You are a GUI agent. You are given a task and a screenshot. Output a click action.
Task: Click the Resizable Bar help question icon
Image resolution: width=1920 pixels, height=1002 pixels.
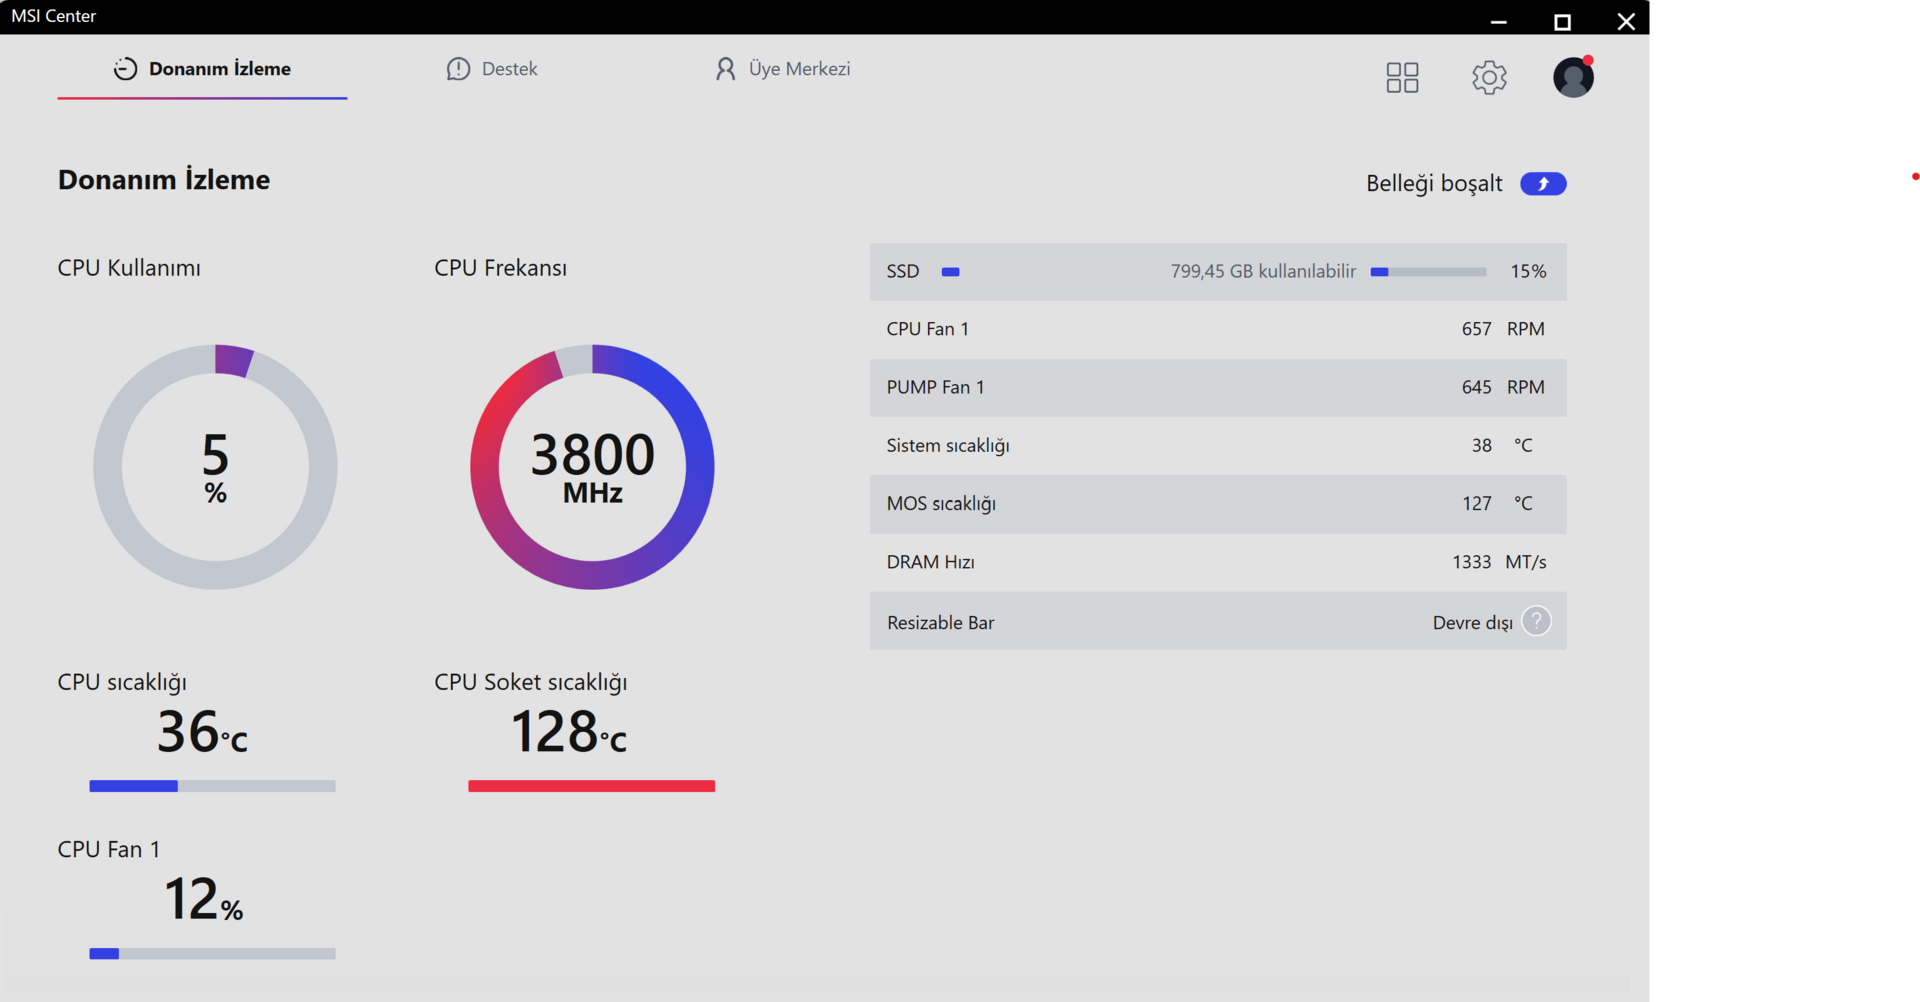coord(1536,621)
